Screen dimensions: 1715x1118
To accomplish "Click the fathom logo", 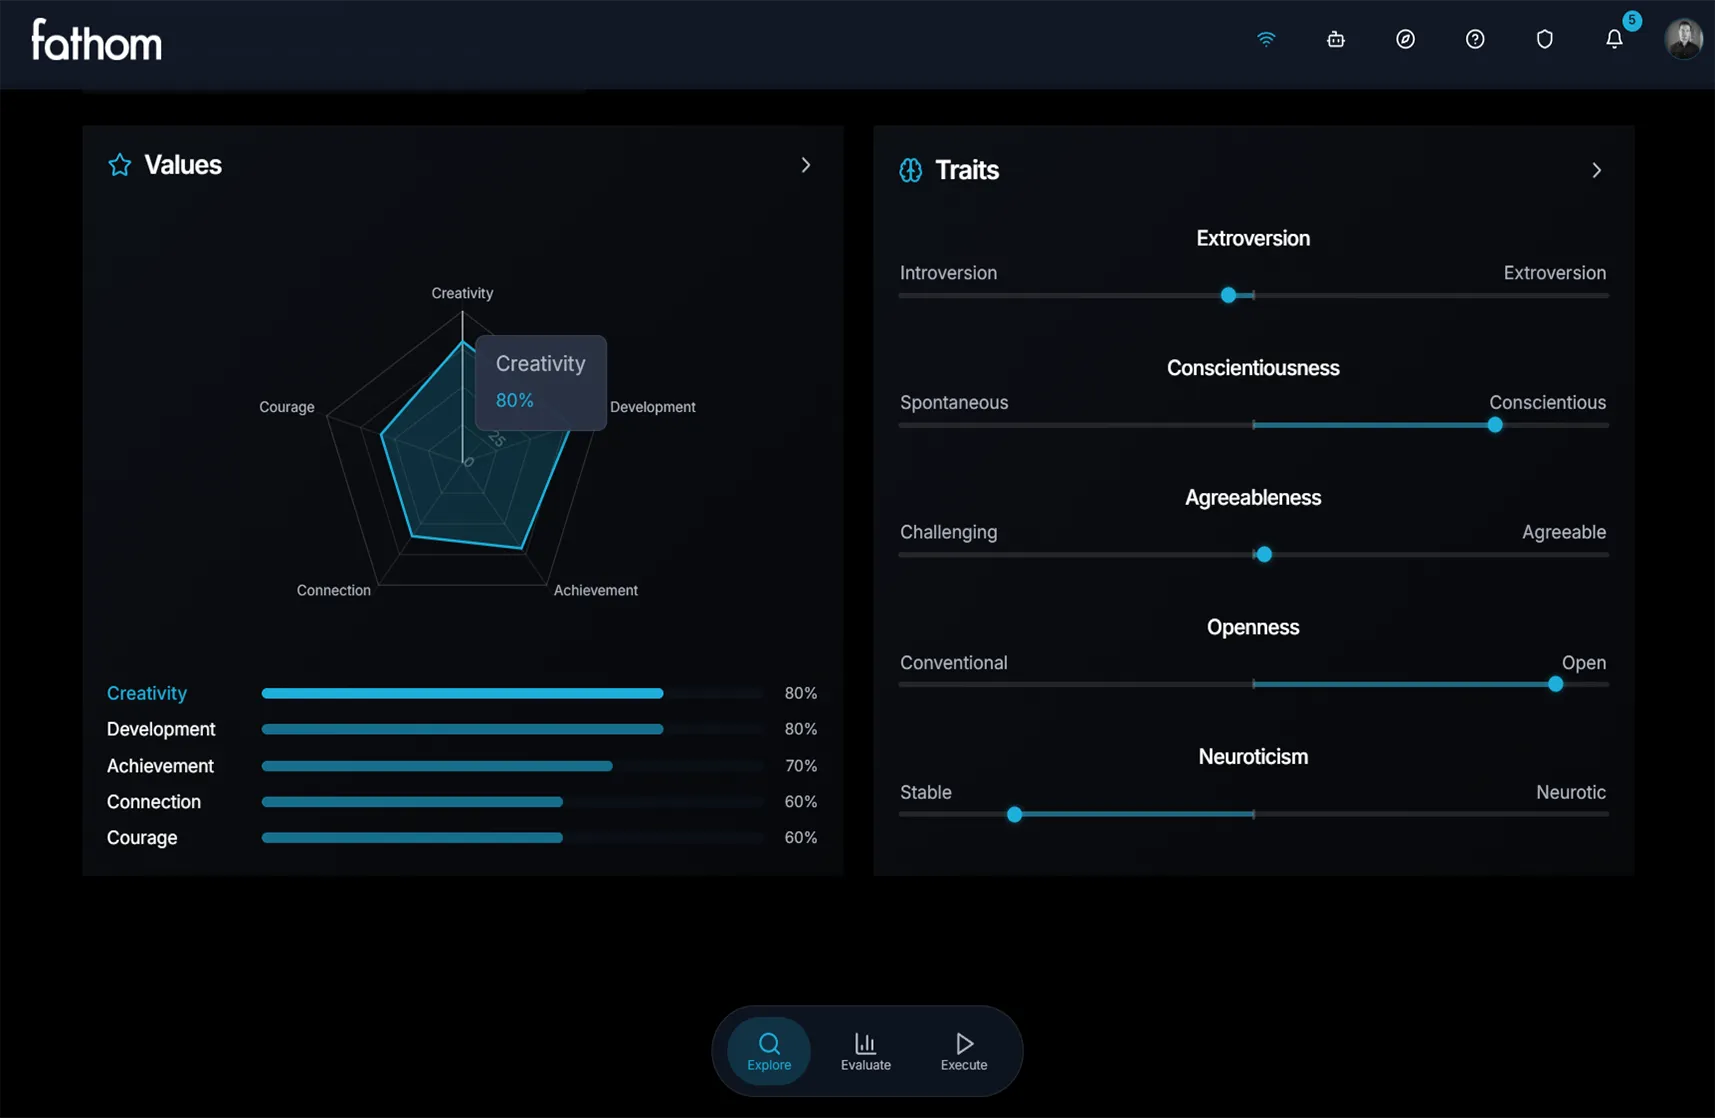I will pyautogui.click(x=96, y=40).
